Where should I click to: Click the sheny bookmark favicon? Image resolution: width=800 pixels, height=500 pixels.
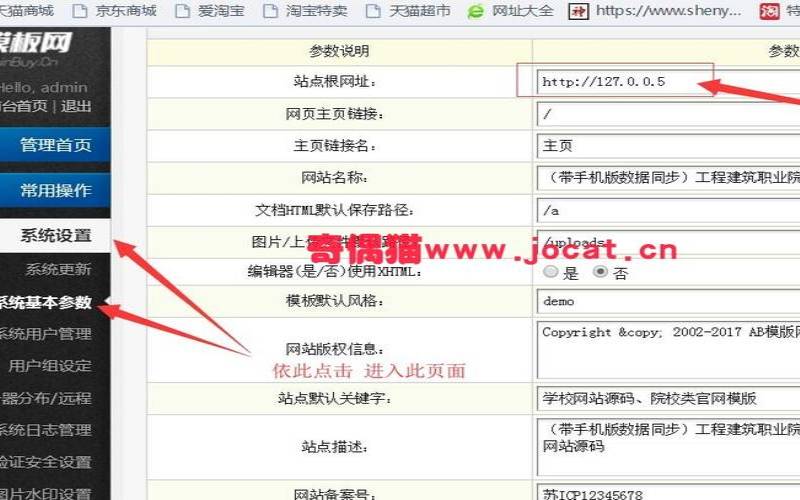[579, 11]
